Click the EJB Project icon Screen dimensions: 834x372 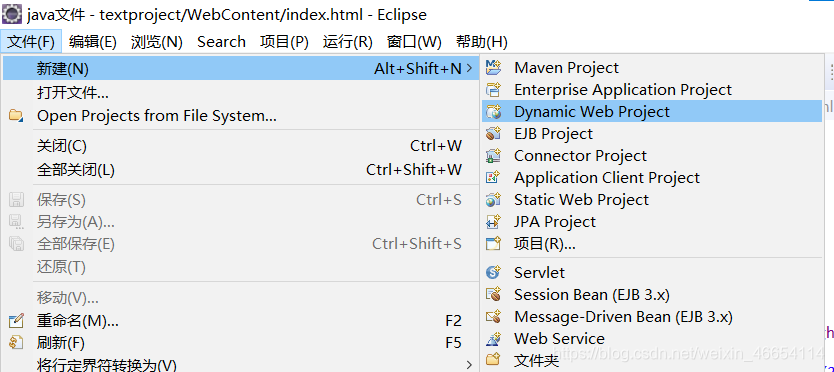494,134
